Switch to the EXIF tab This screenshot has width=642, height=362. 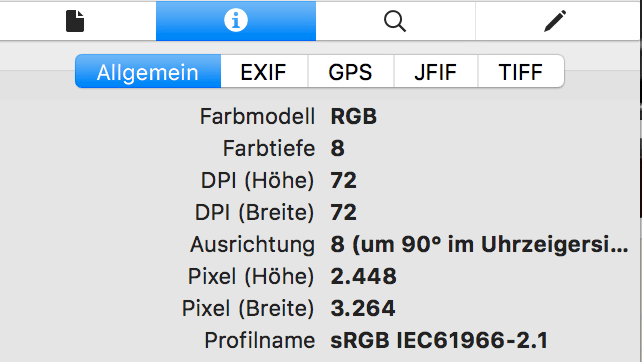[264, 72]
